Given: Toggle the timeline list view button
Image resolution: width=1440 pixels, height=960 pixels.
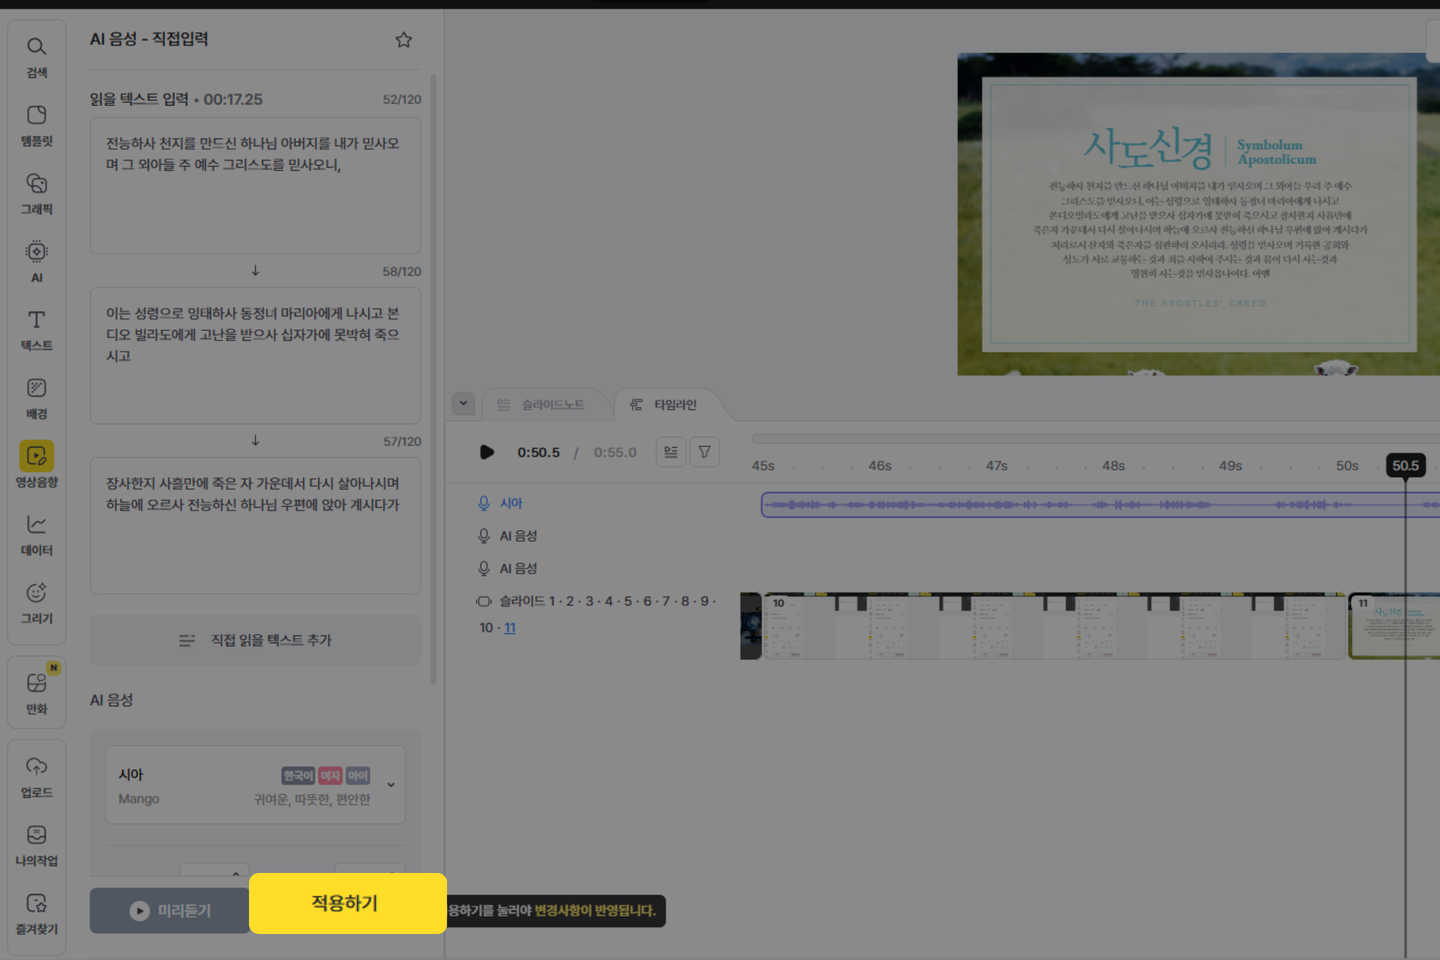Looking at the screenshot, I should point(671,452).
